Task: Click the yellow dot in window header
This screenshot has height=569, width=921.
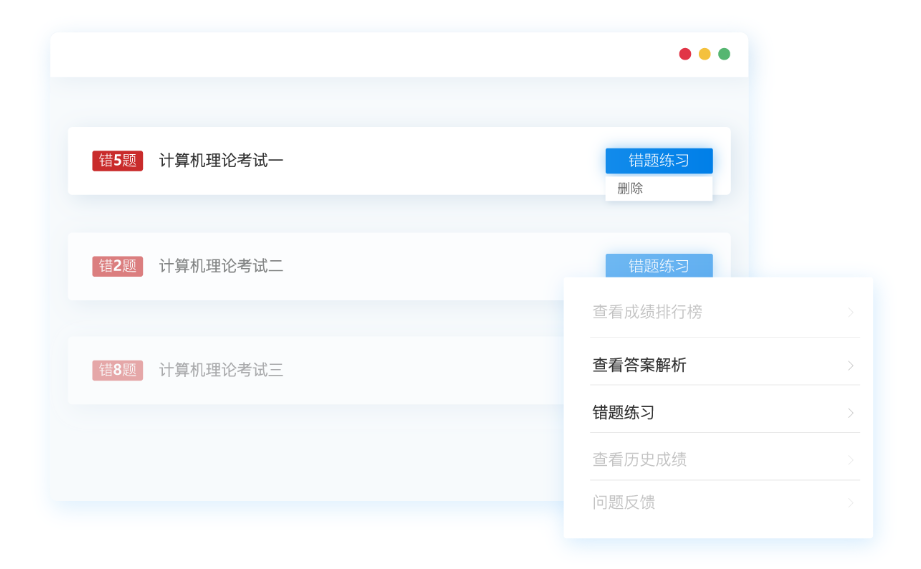Action: tap(704, 54)
